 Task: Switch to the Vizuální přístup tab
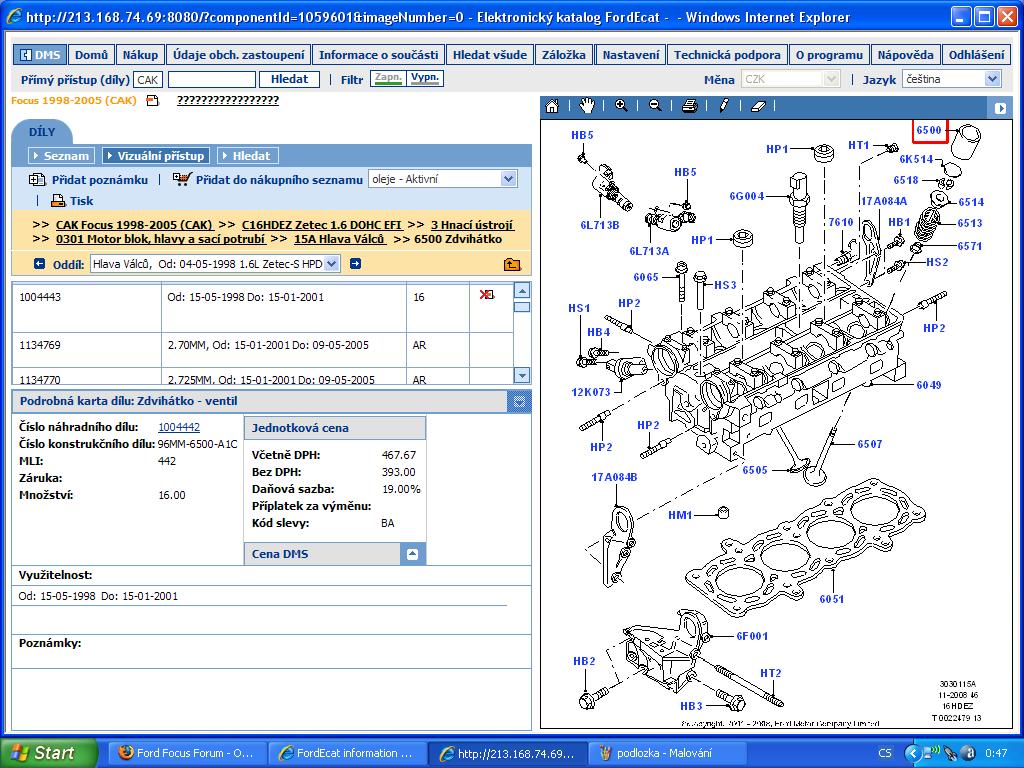[x=156, y=156]
